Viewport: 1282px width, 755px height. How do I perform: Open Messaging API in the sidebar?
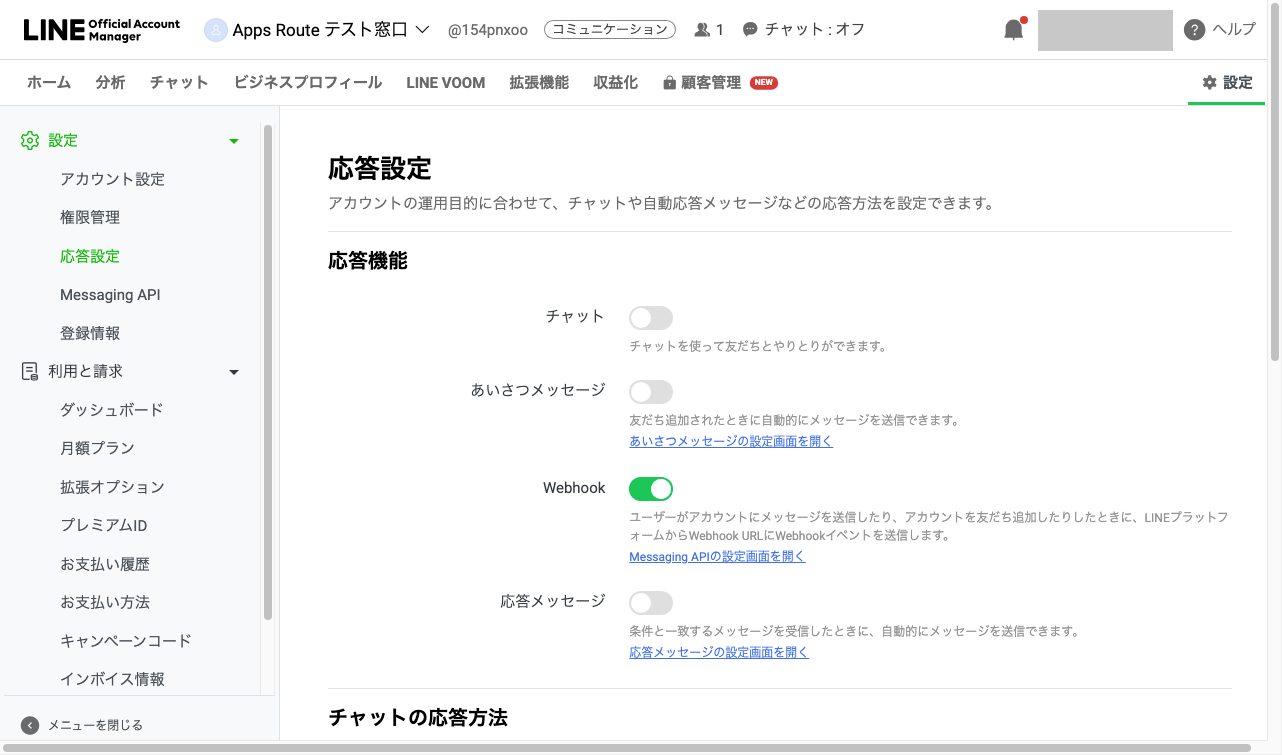click(110, 295)
